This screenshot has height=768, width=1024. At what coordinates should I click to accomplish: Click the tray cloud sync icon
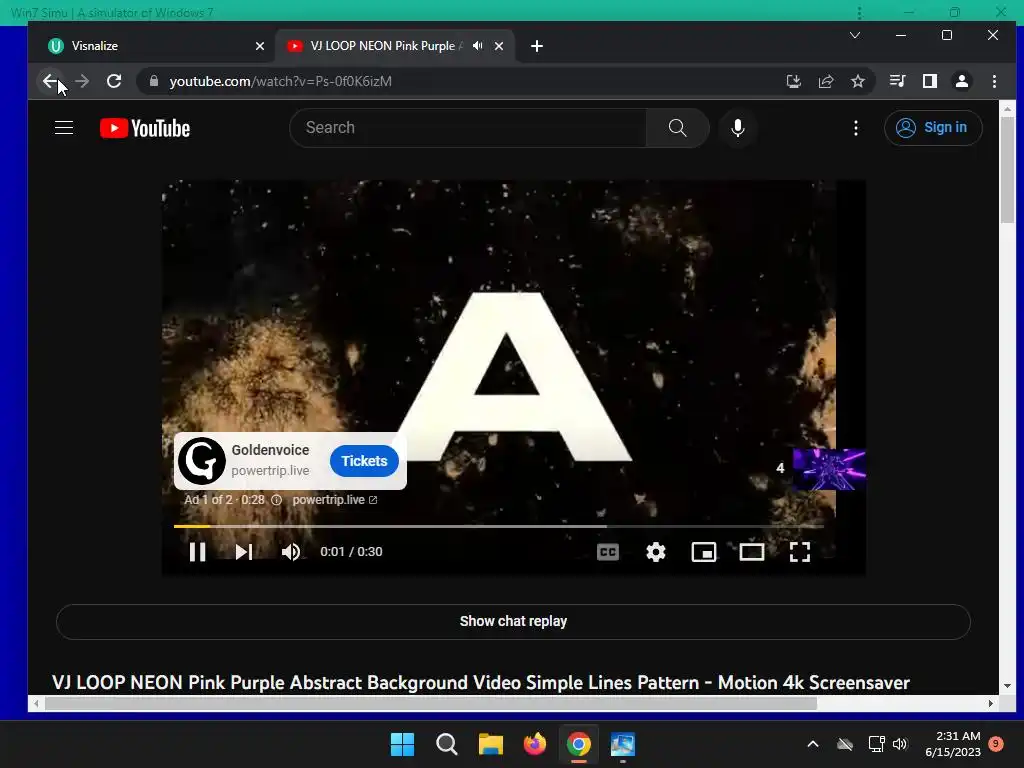tap(845, 744)
